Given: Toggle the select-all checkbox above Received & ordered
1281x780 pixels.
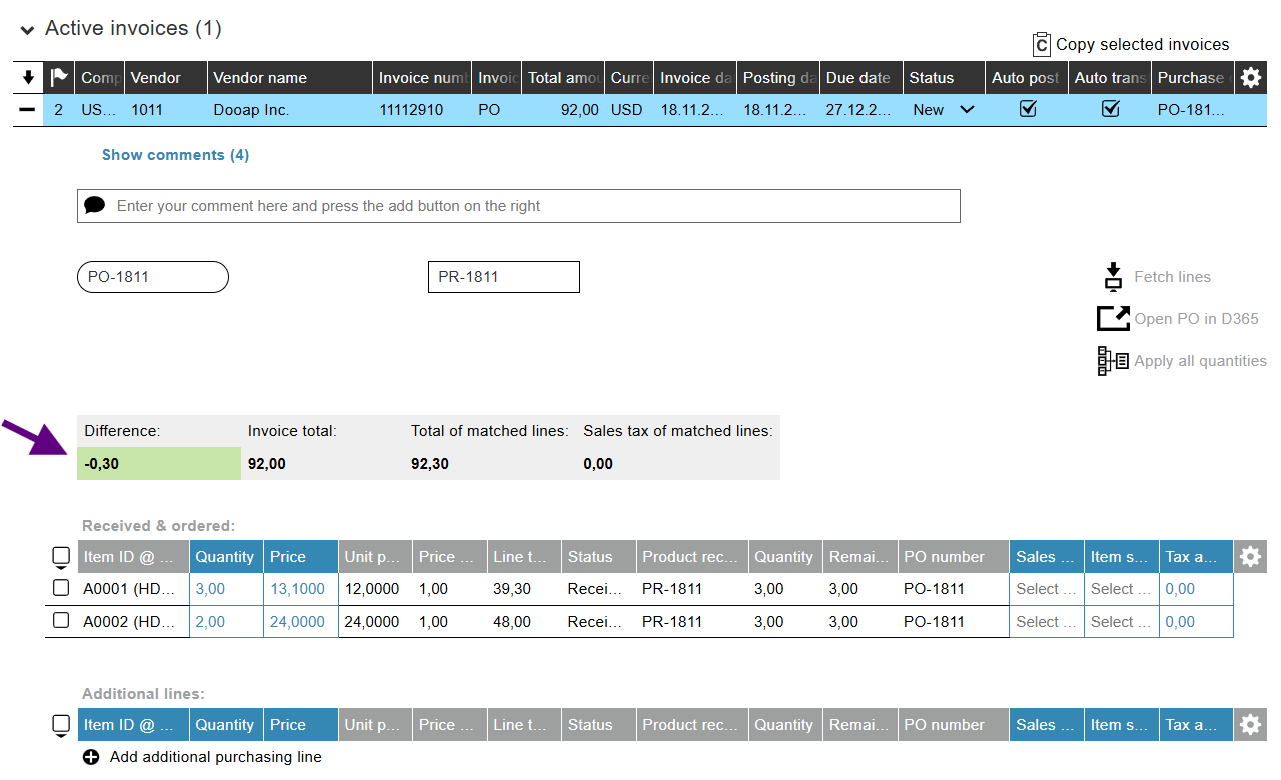Looking at the screenshot, I should [61, 556].
